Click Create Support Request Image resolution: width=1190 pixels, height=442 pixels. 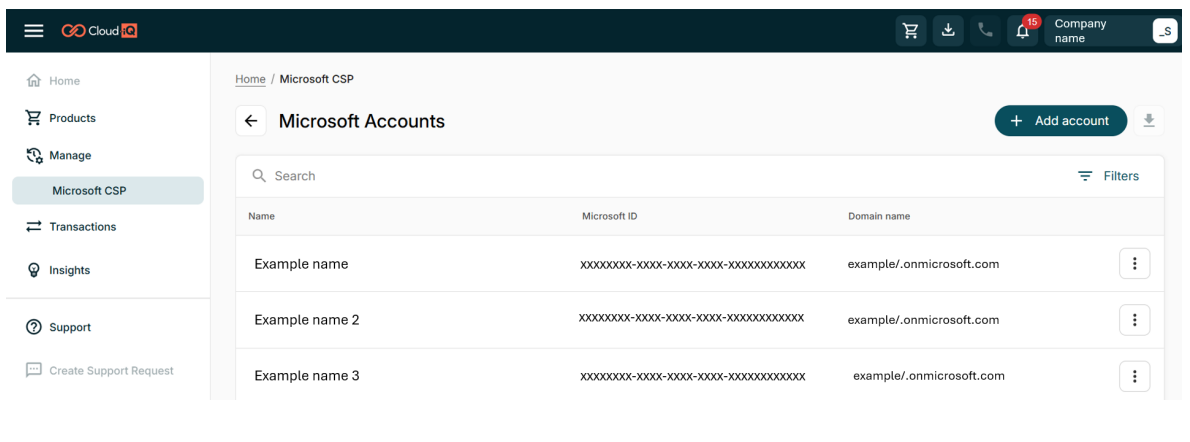(x=100, y=371)
